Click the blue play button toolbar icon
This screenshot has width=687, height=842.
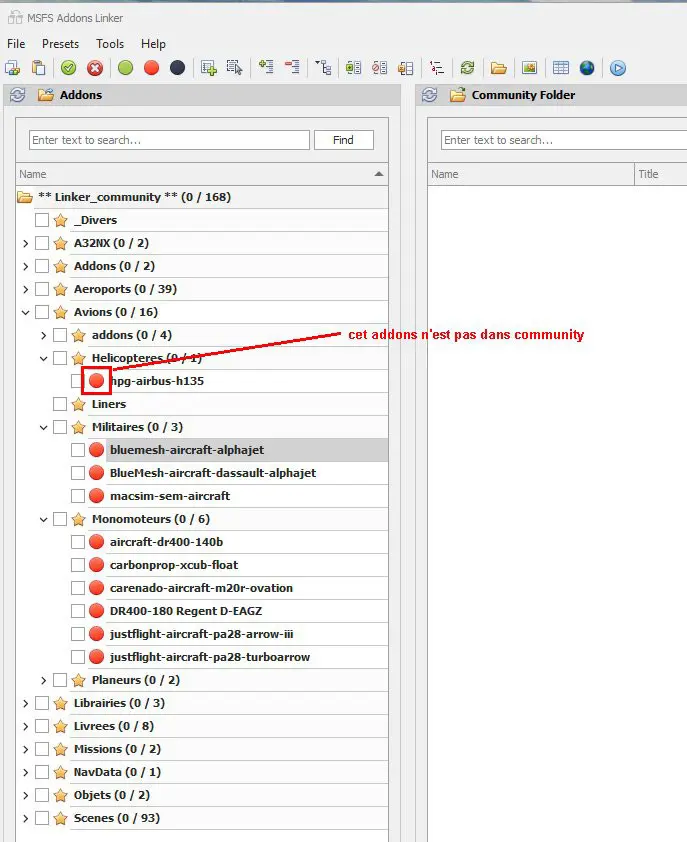[618, 68]
